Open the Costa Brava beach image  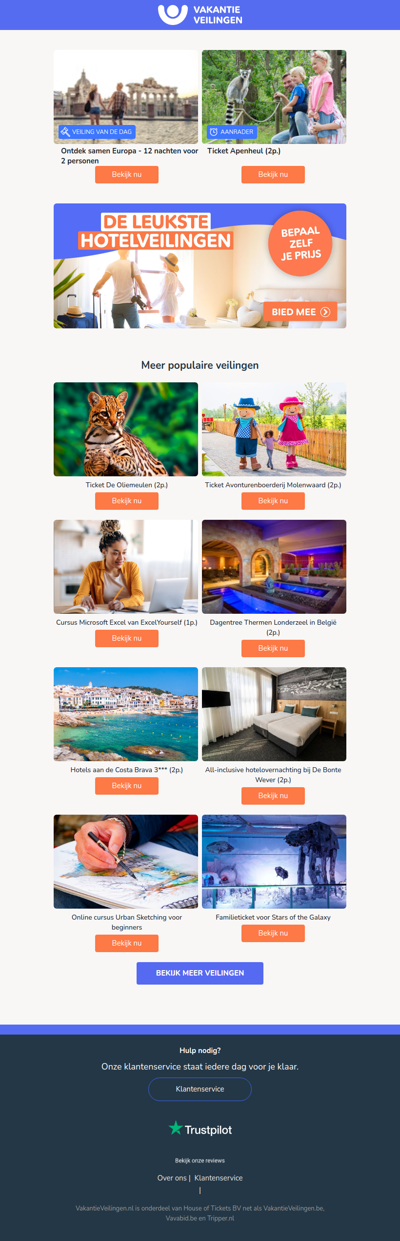pyautogui.click(x=126, y=714)
